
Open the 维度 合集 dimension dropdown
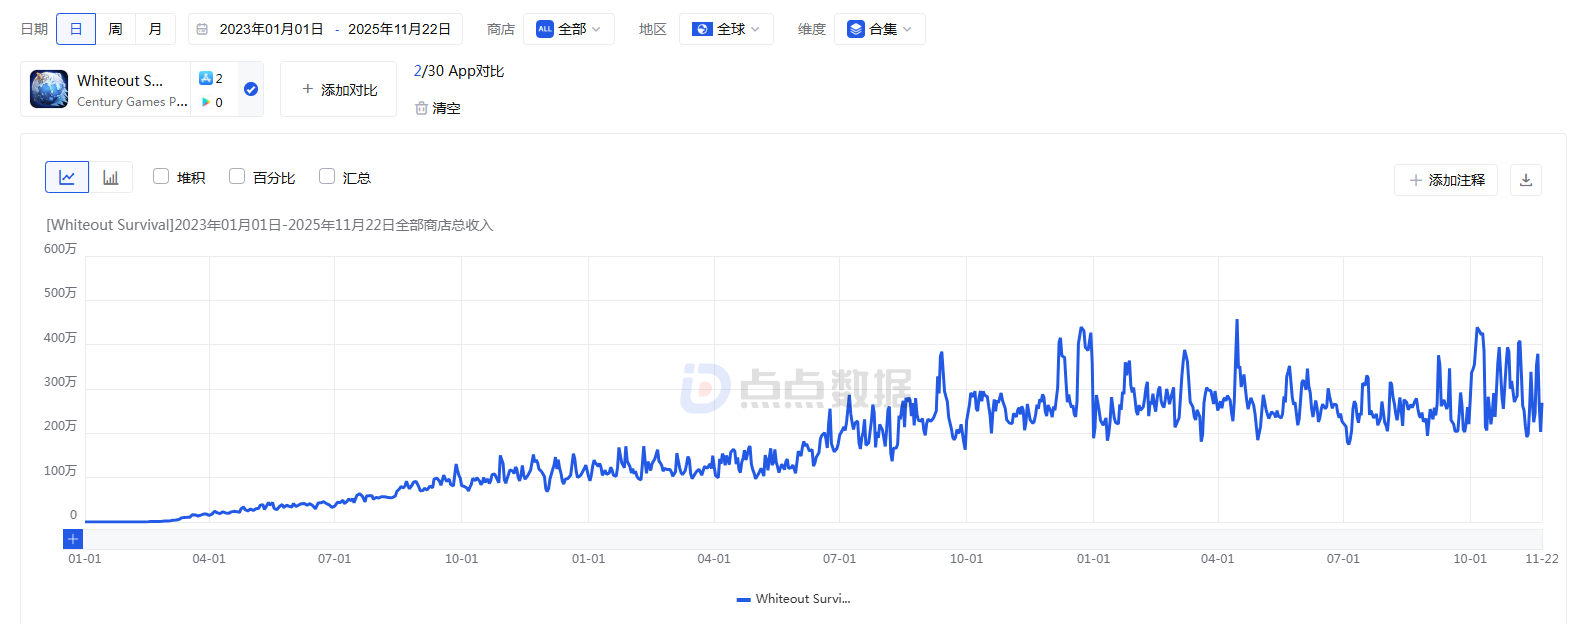(x=879, y=29)
